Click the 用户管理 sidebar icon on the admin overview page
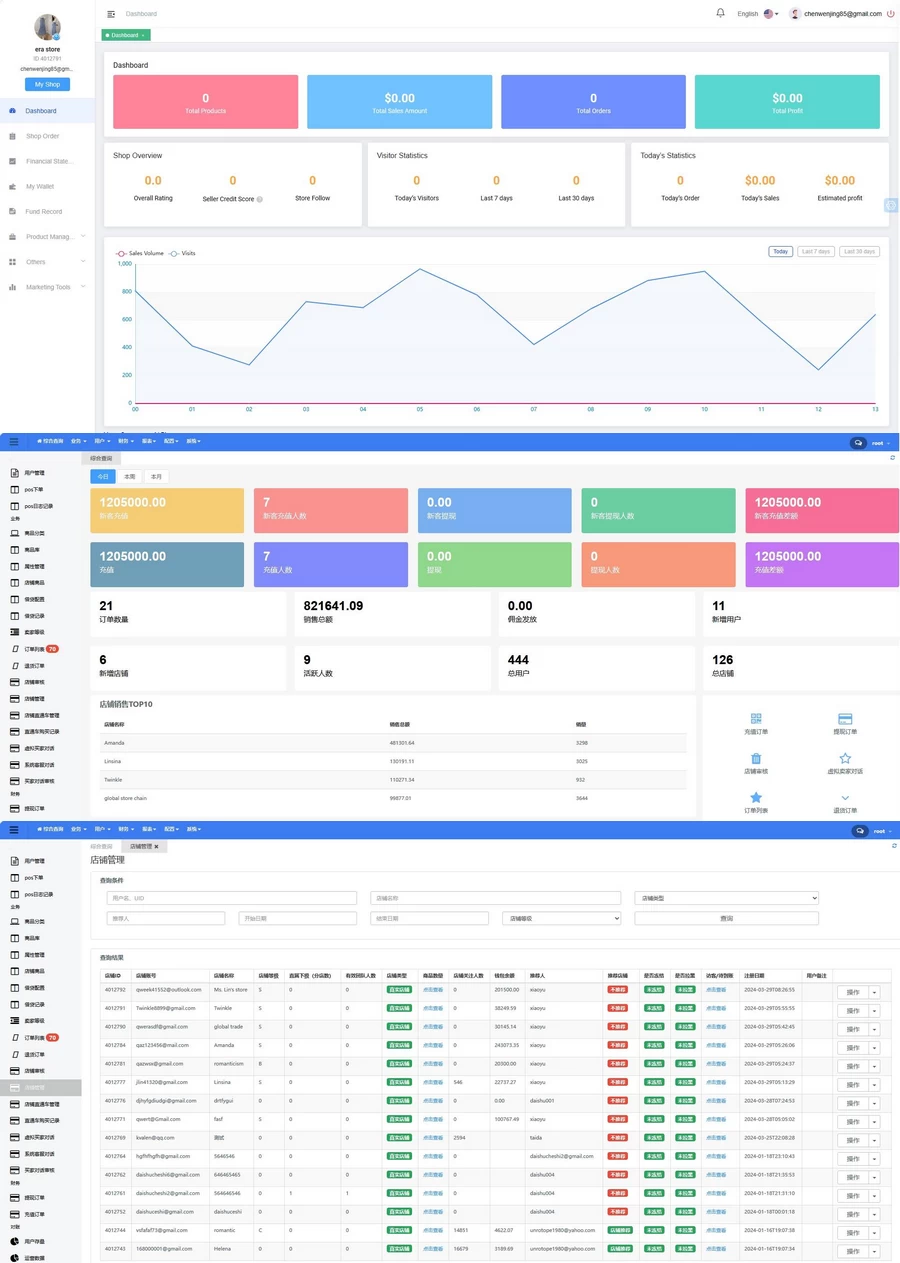The height and width of the screenshot is (1263, 900). pos(14,473)
